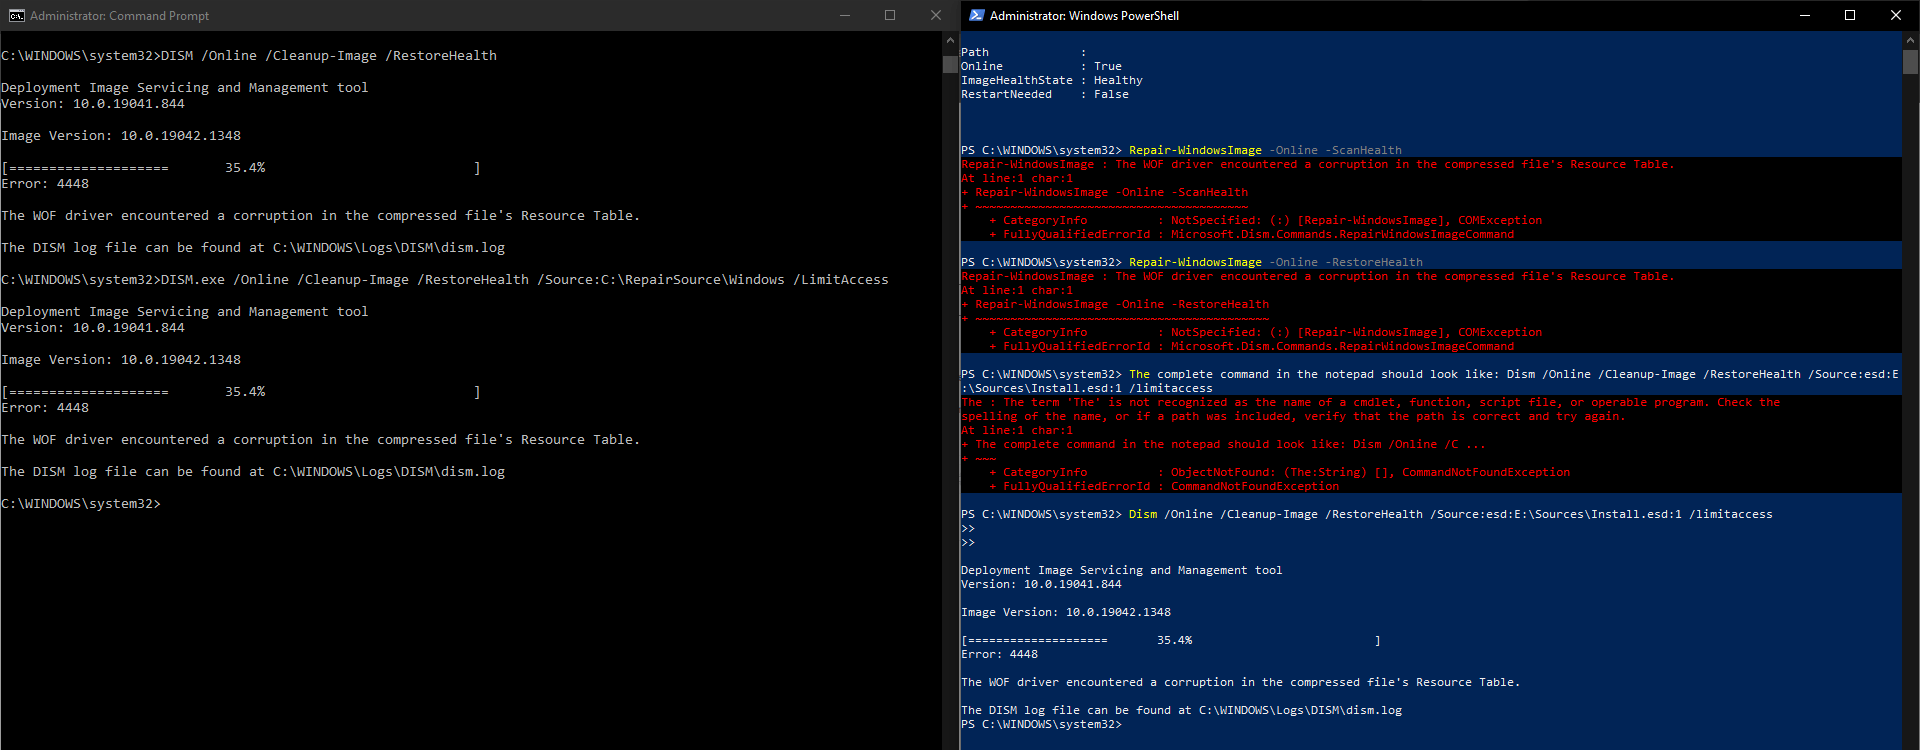The width and height of the screenshot is (1920, 750).
Task: Click 'Image Version: 10.0.19042.1348' in PowerShell
Action: coord(1066,612)
